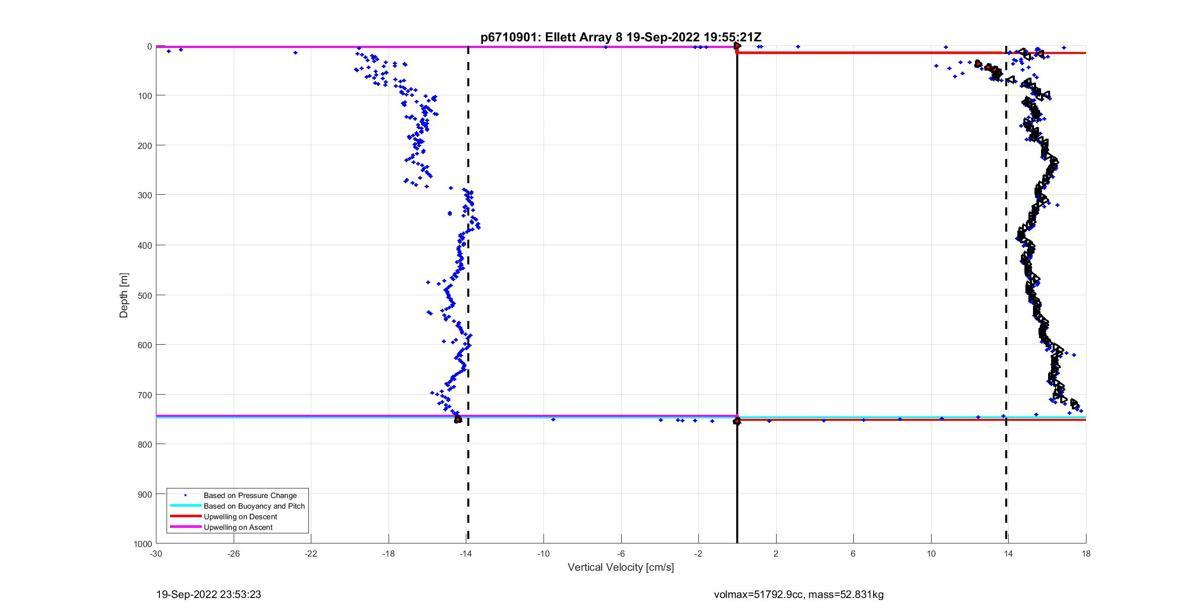
Task: Click the x-axis tick label '-30'
Action: pos(156,553)
